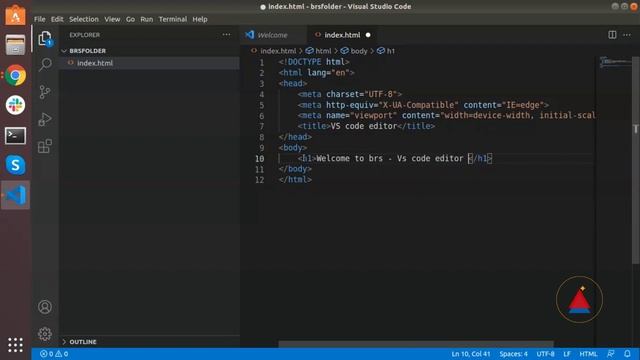Launch Google Chrome from the dock
The height and width of the screenshot is (360, 640).
(16, 75)
